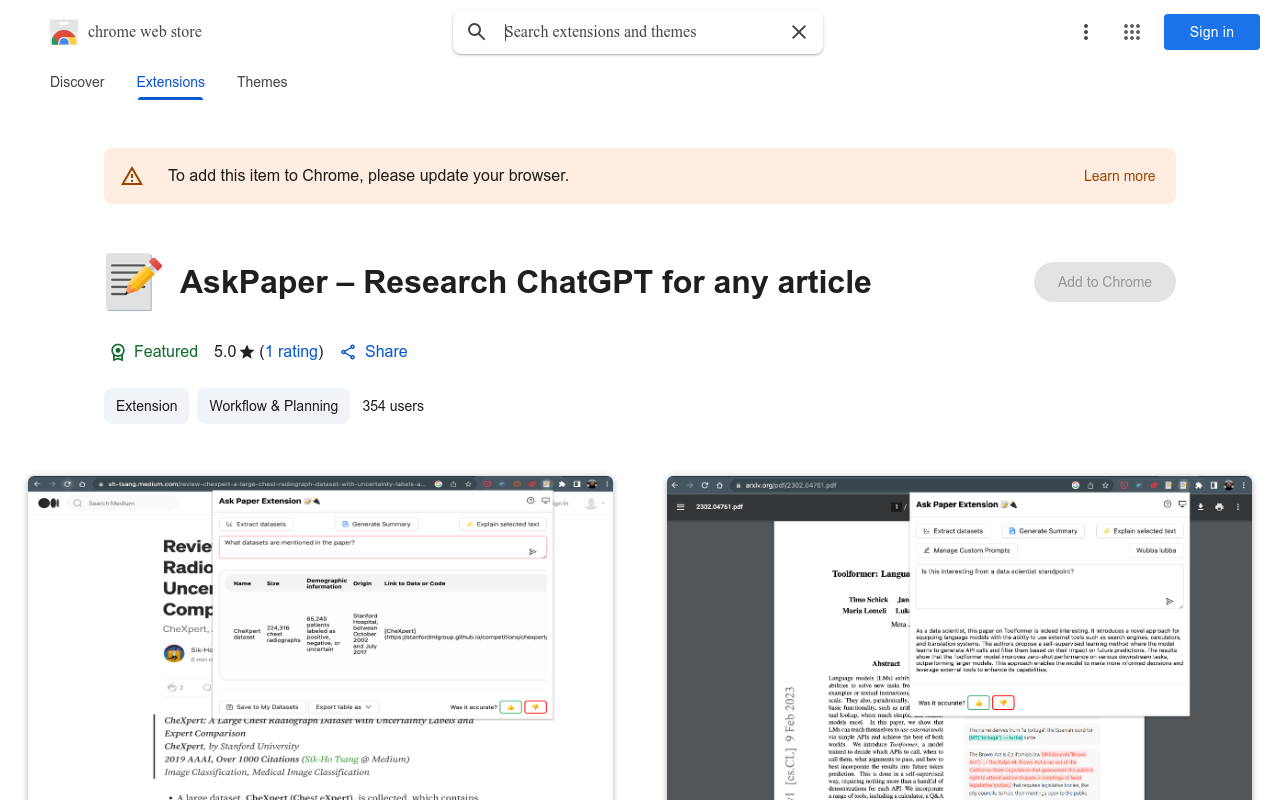The height and width of the screenshot is (800, 1280).
Task: Click the Featured badge icon
Action: coord(118,352)
